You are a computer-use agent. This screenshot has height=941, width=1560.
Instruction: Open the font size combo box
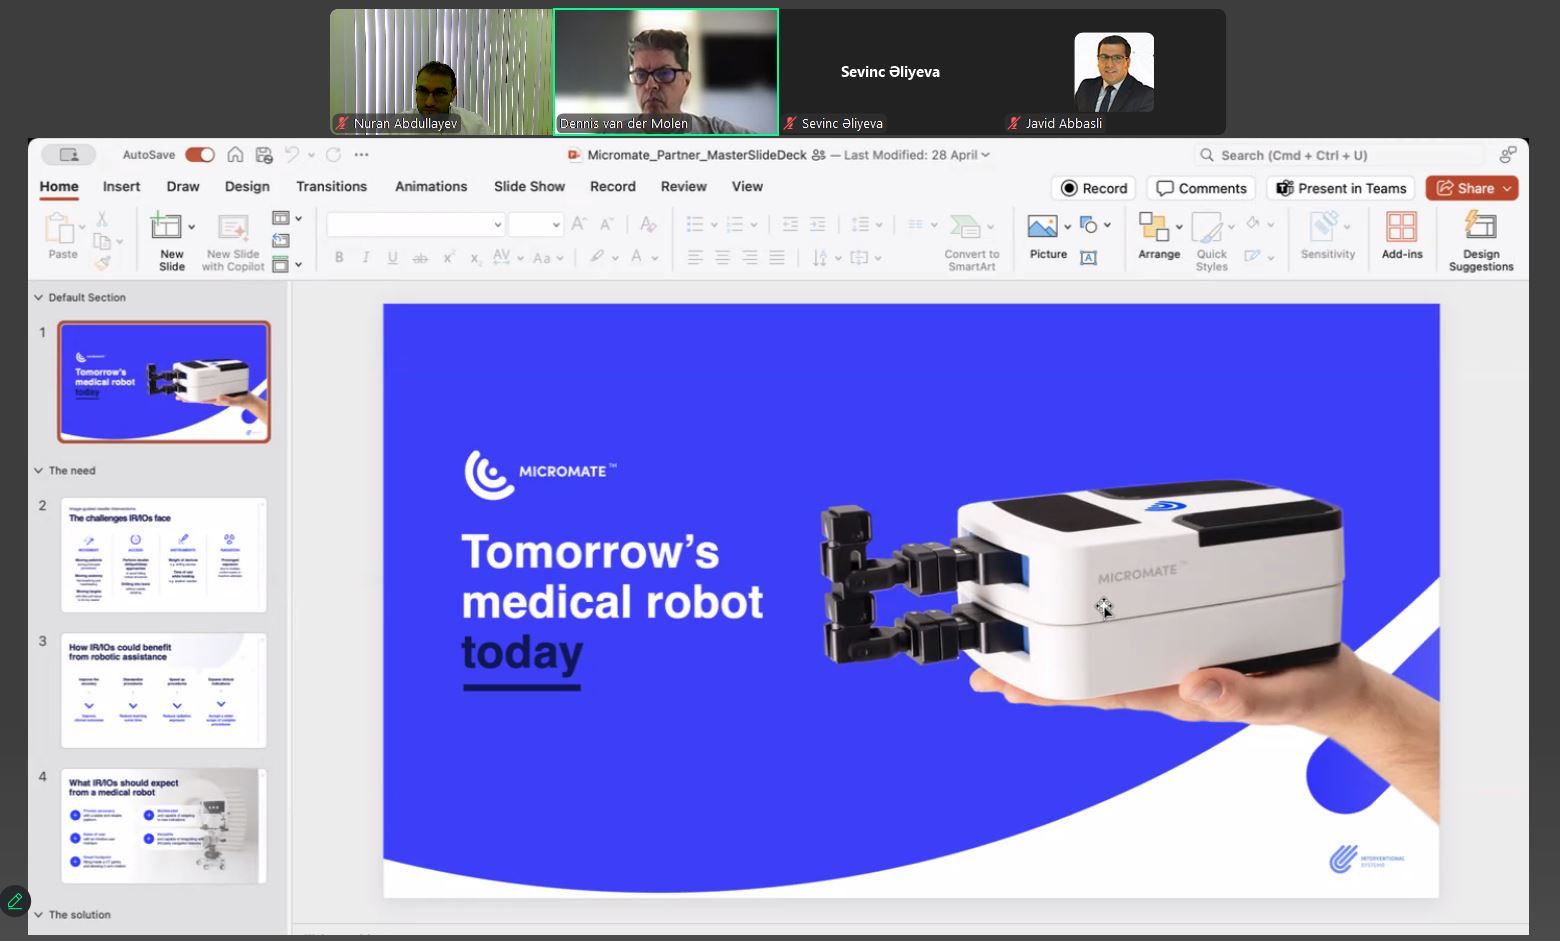(535, 225)
